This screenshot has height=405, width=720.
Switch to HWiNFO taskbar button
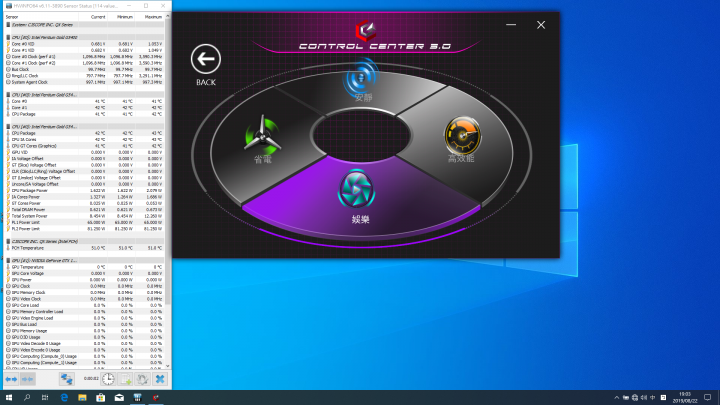click(x=137, y=398)
